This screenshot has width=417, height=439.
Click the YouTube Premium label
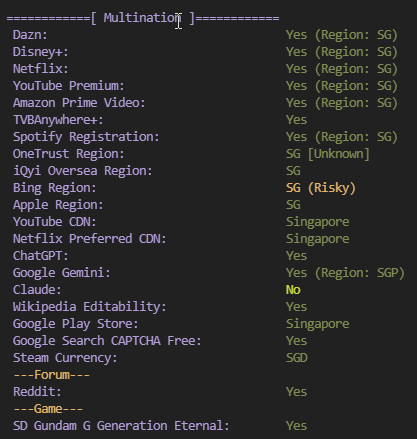[69, 86]
